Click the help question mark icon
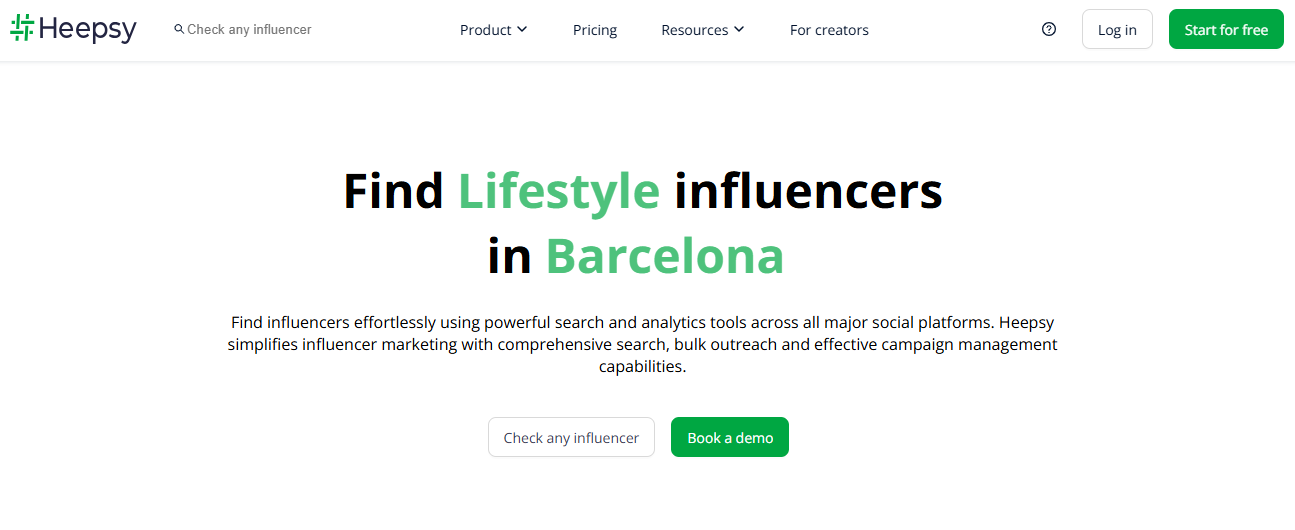 (x=1049, y=29)
